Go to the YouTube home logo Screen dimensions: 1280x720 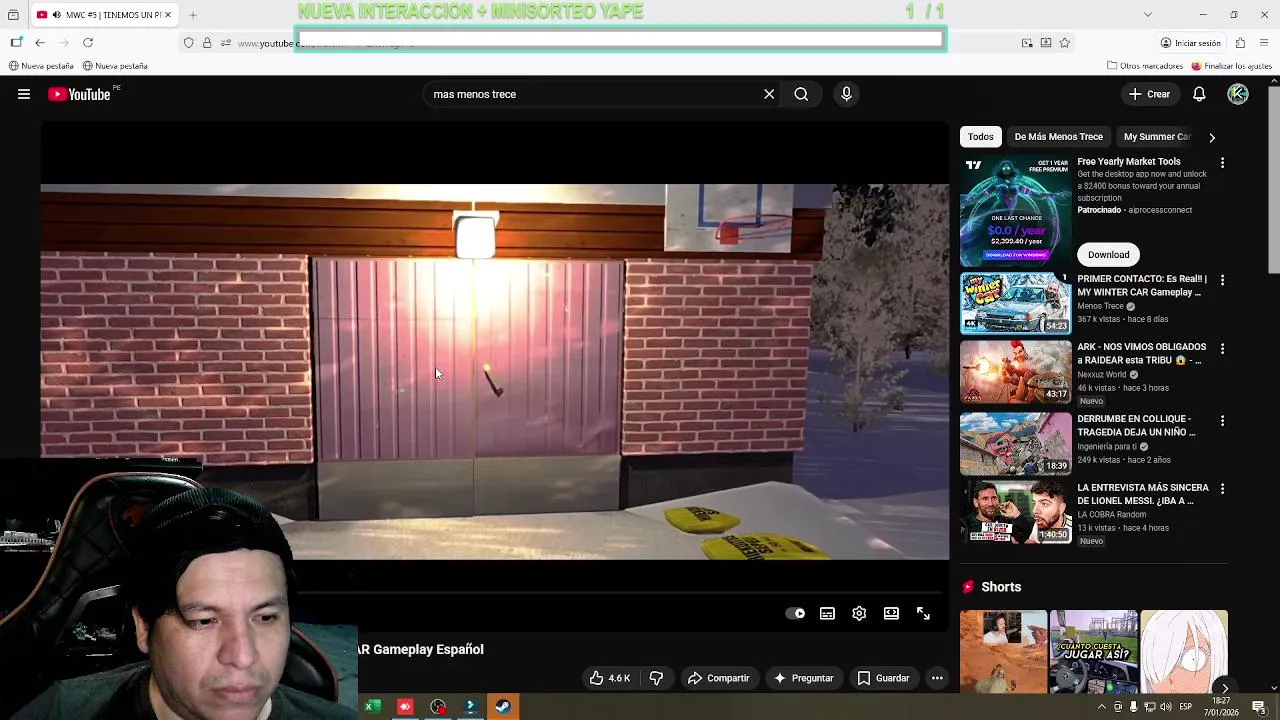click(x=79, y=94)
